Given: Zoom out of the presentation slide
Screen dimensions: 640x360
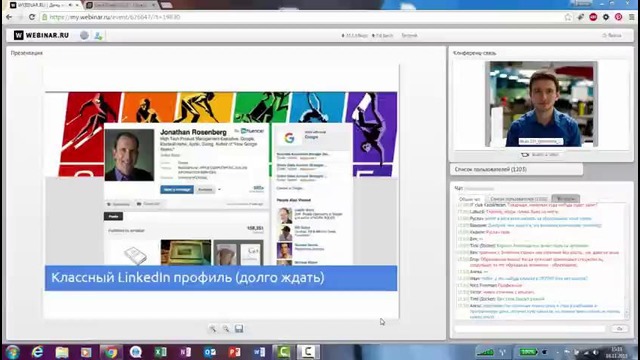Looking at the screenshot, I should [226, 329].
